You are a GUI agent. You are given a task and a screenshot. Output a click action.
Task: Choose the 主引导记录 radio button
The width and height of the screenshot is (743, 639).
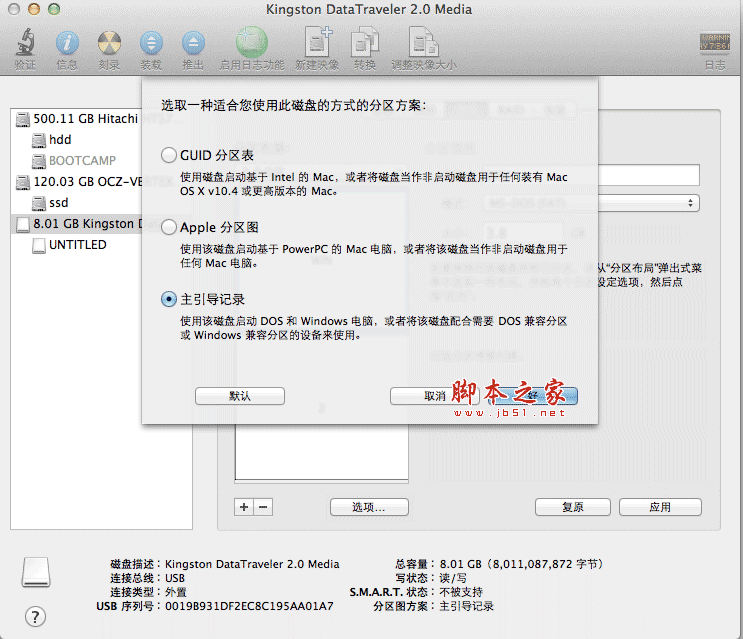point(169,299)
